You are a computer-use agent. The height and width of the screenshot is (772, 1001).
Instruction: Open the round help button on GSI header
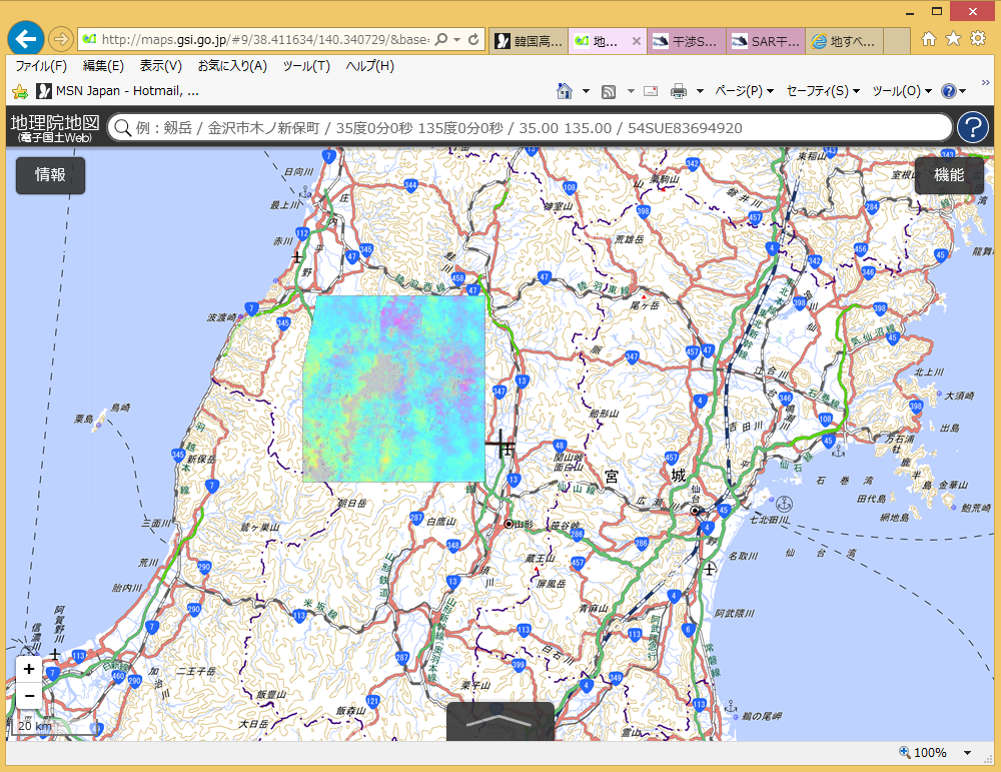click(x=972, y=127)
